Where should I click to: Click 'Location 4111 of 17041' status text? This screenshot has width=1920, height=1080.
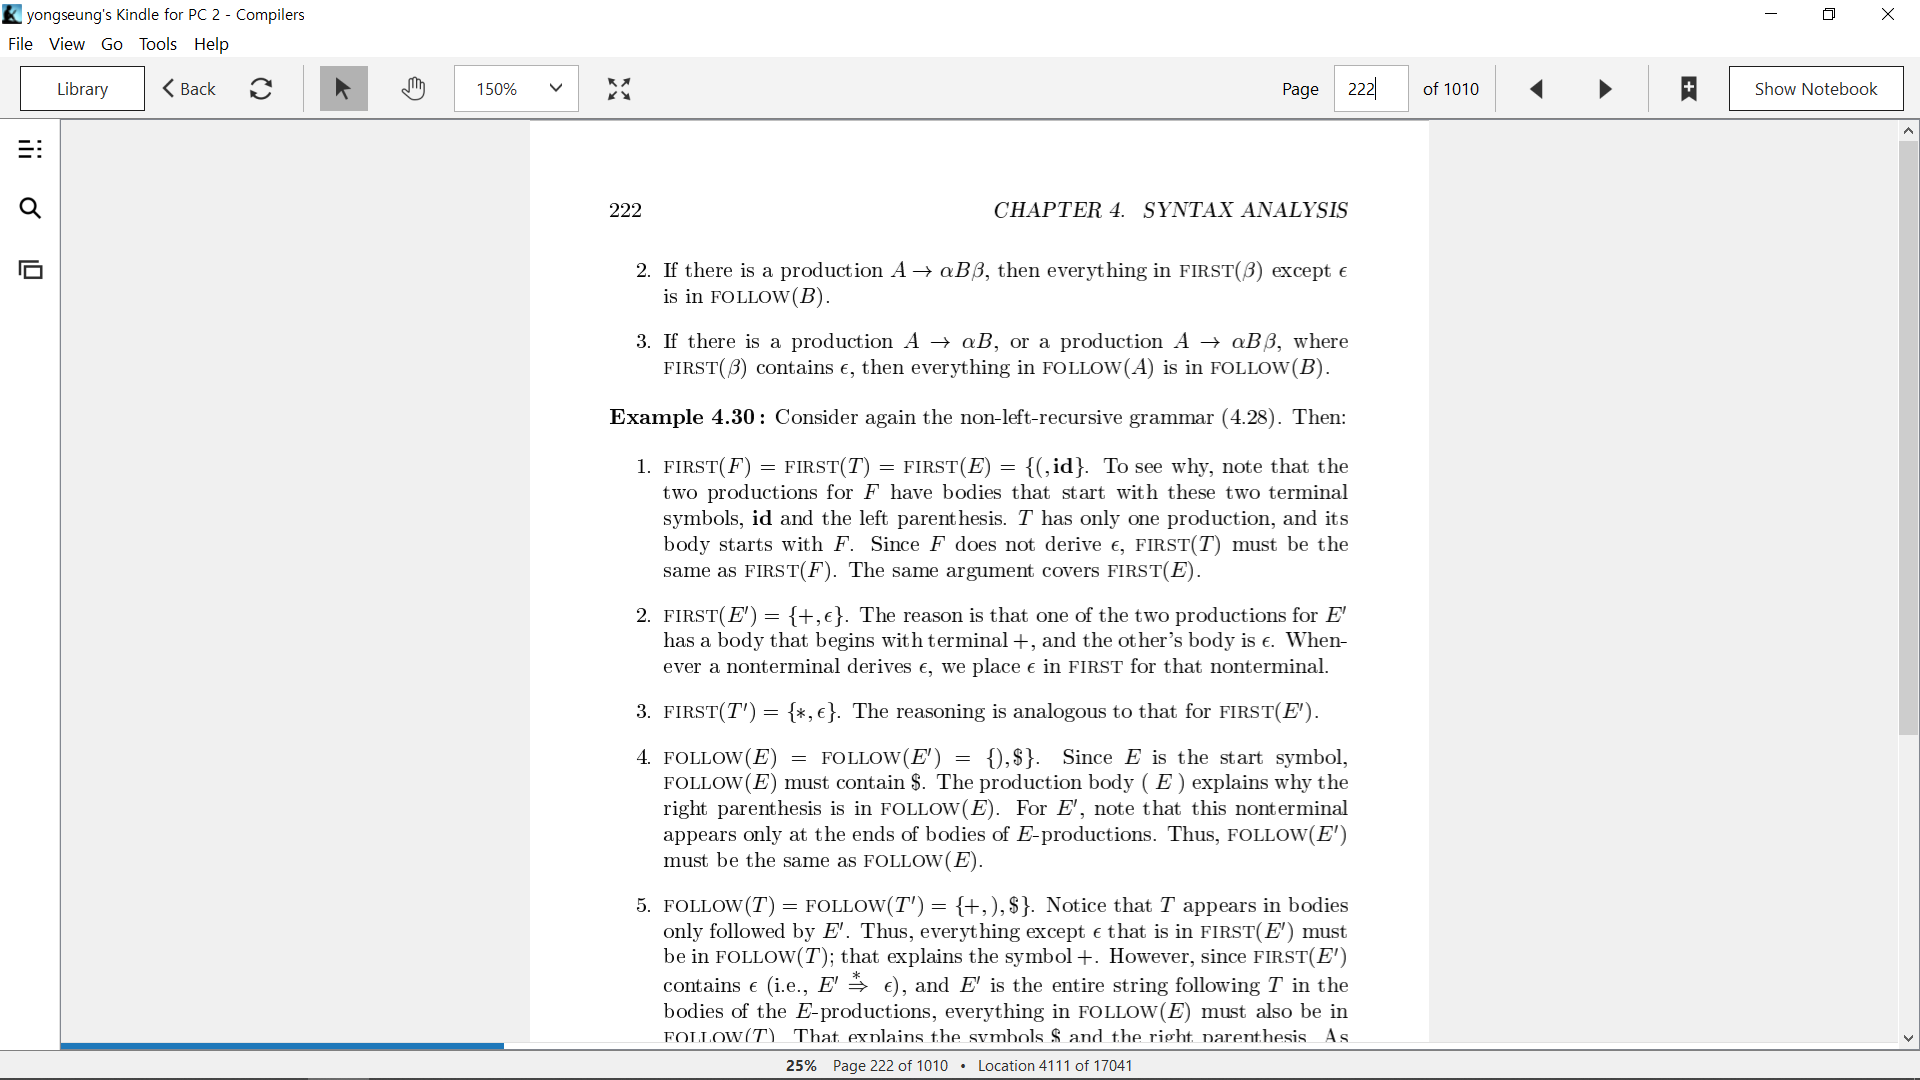tap(1055, 1066)
